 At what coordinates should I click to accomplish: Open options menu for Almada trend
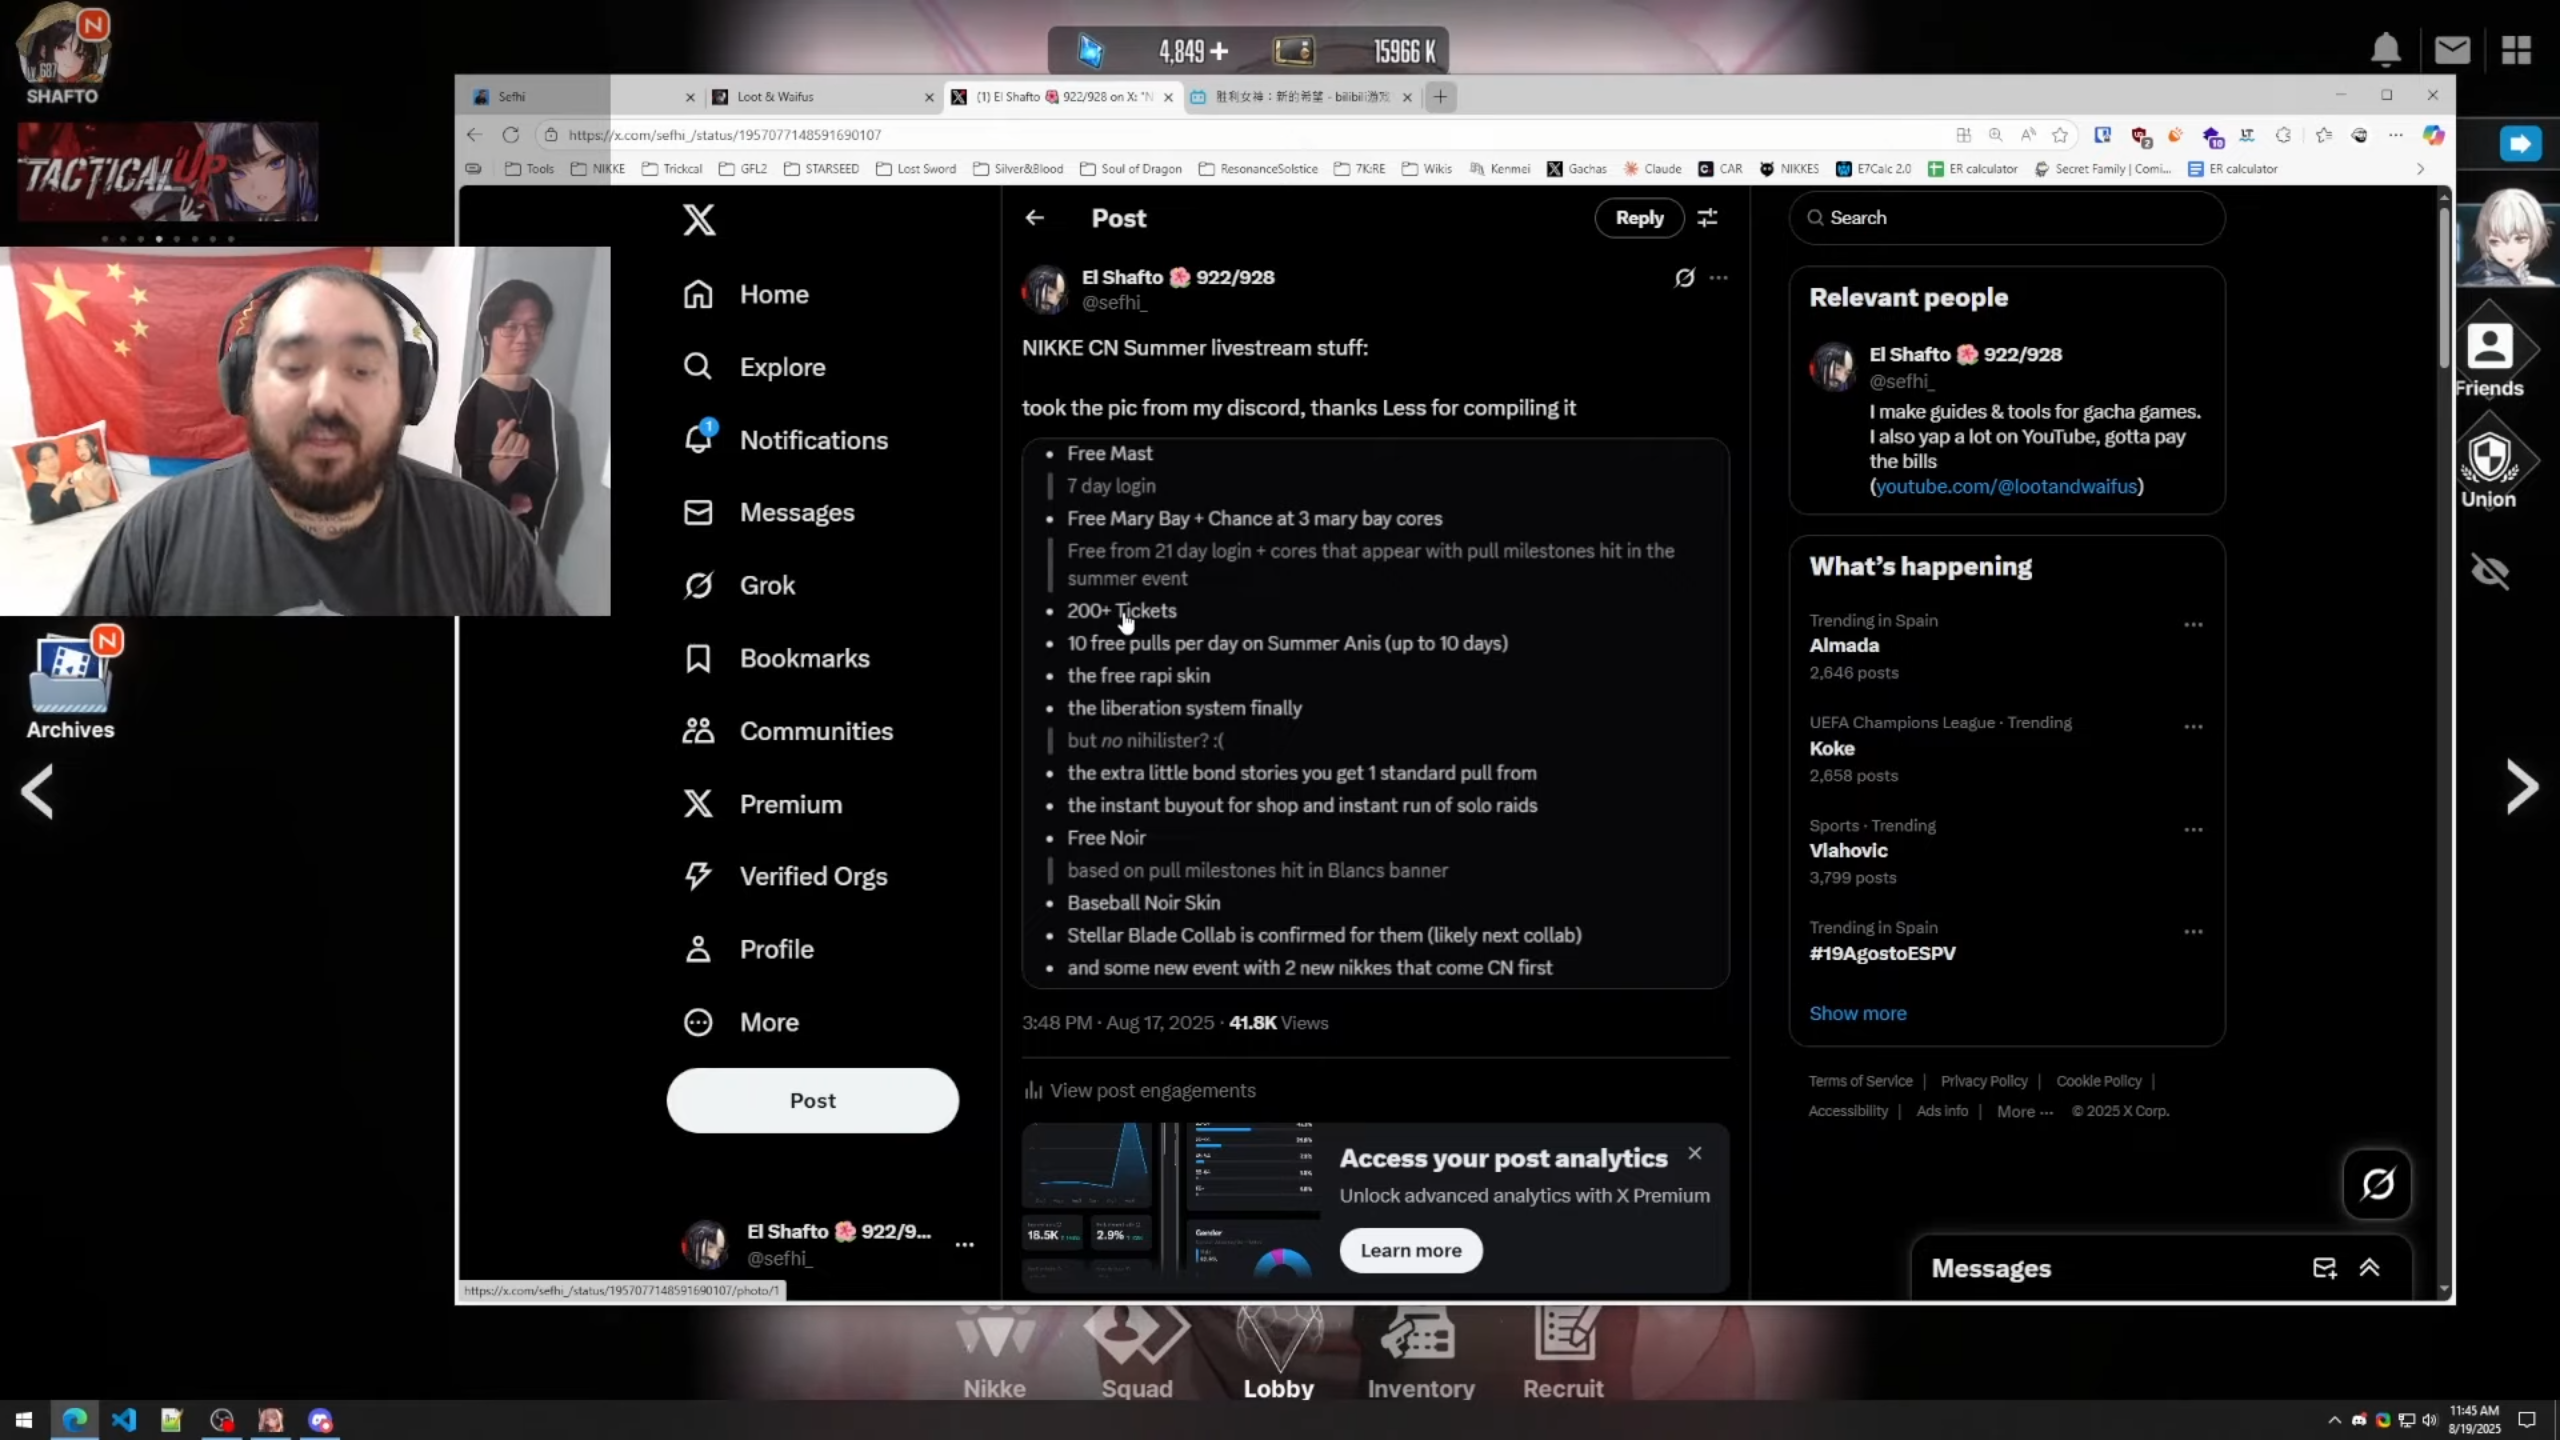click(2193, 625)
